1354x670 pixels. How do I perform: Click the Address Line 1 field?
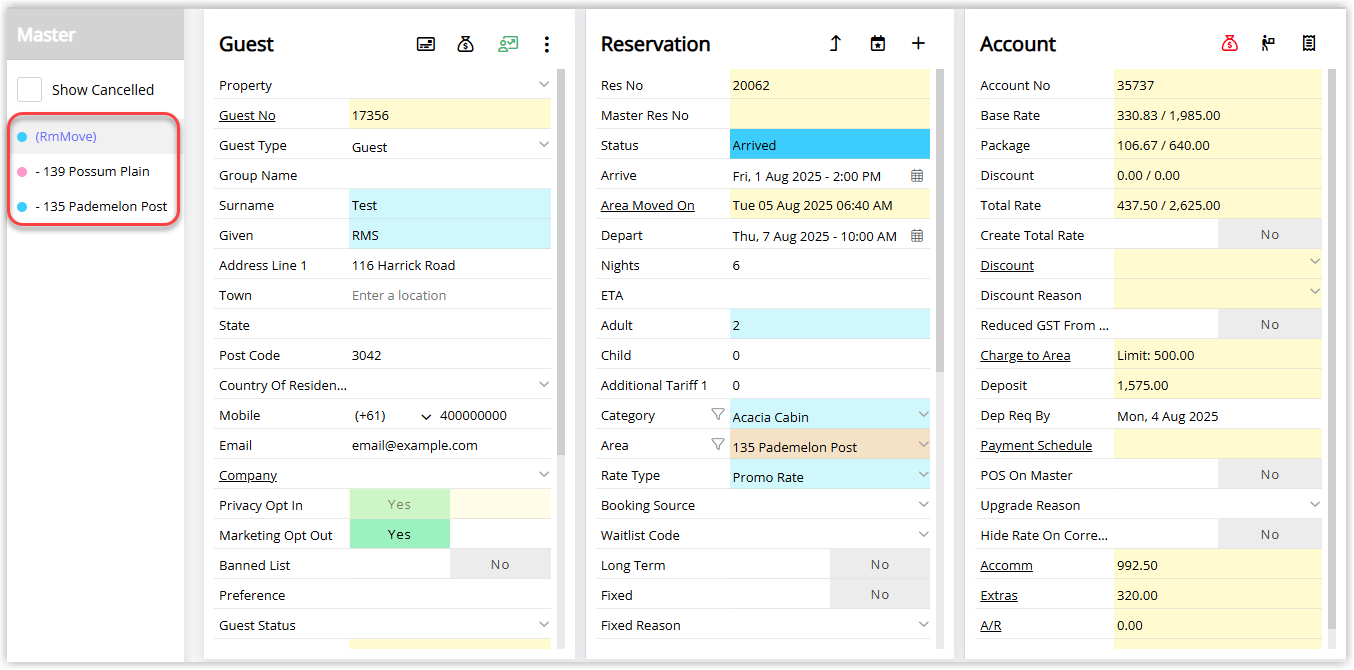click(450, 265)
